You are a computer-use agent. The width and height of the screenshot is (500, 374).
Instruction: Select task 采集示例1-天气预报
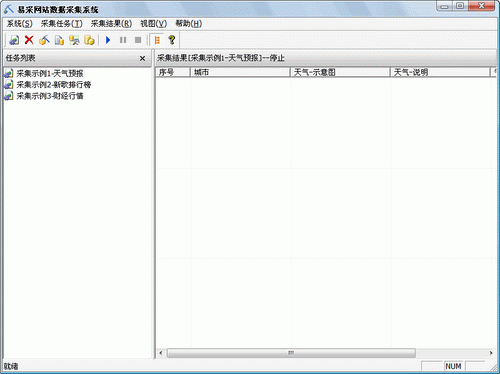(x=50, y=73)
